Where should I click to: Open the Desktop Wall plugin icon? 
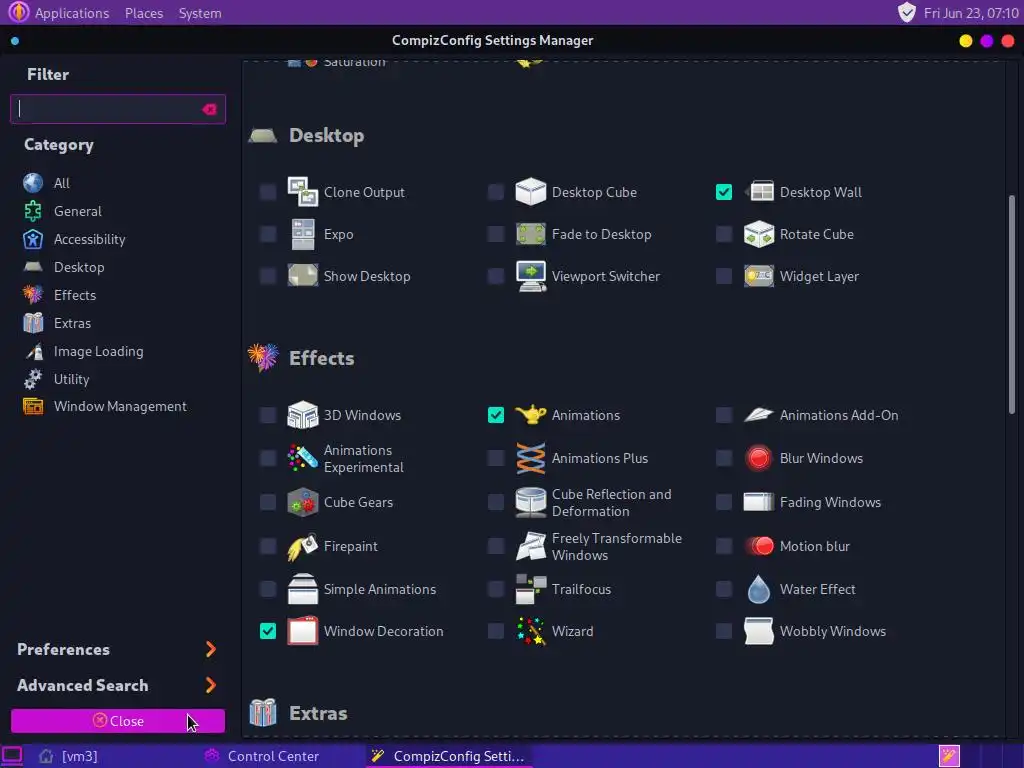tap(759, 192)
